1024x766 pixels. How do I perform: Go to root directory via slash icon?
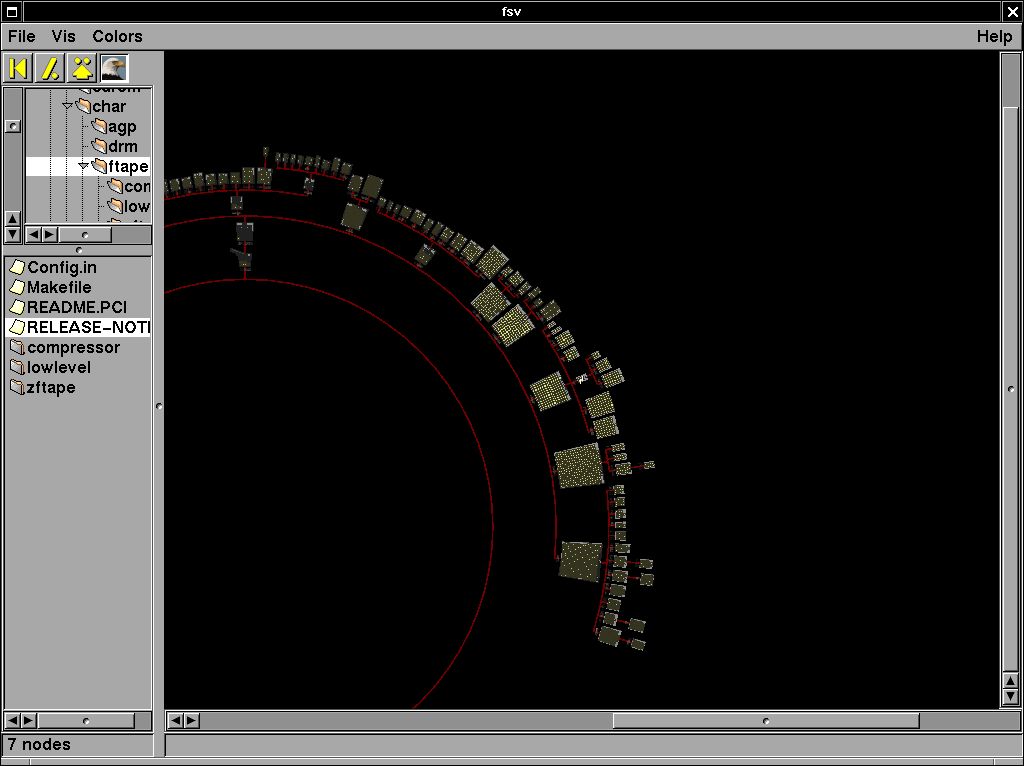pos(50,68)
